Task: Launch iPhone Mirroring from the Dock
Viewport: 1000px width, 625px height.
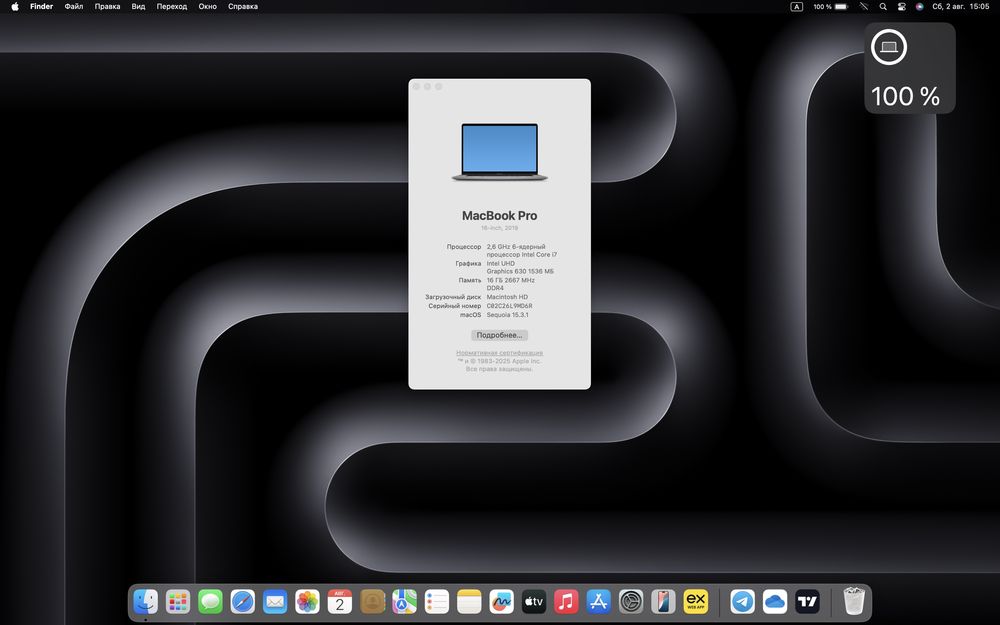Action: [663, 601]
